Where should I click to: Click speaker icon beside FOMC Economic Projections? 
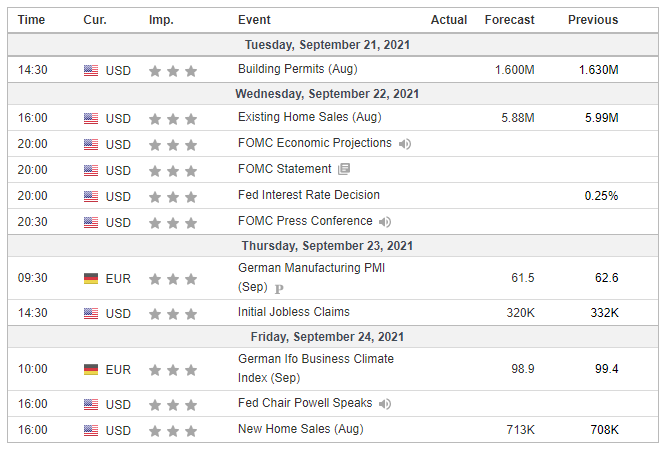coord(404,144)
